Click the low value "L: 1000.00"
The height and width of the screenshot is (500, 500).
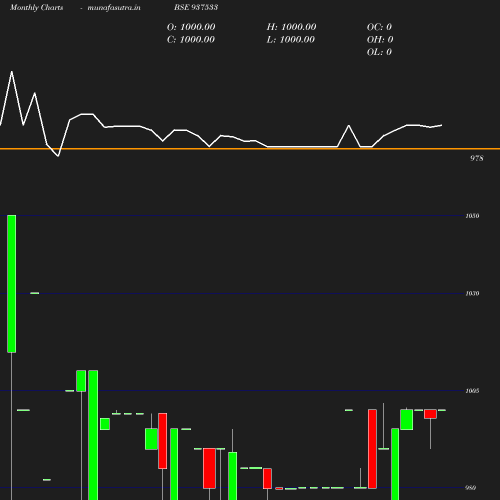(x=290, y=40)
